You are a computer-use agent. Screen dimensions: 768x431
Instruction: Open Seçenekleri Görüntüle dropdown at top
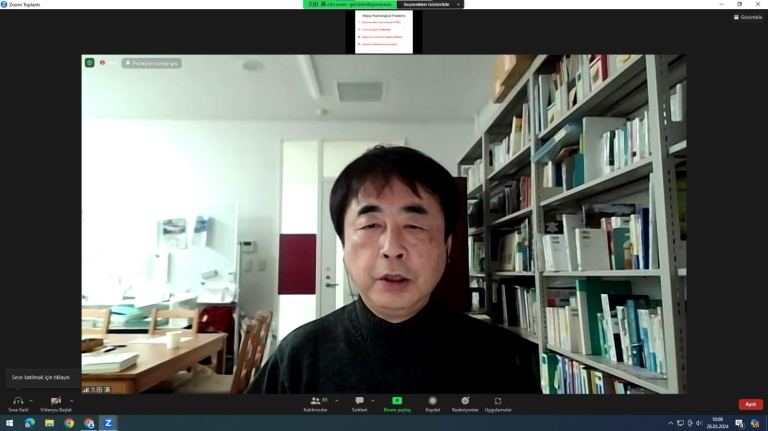click(x=432, y=5)
